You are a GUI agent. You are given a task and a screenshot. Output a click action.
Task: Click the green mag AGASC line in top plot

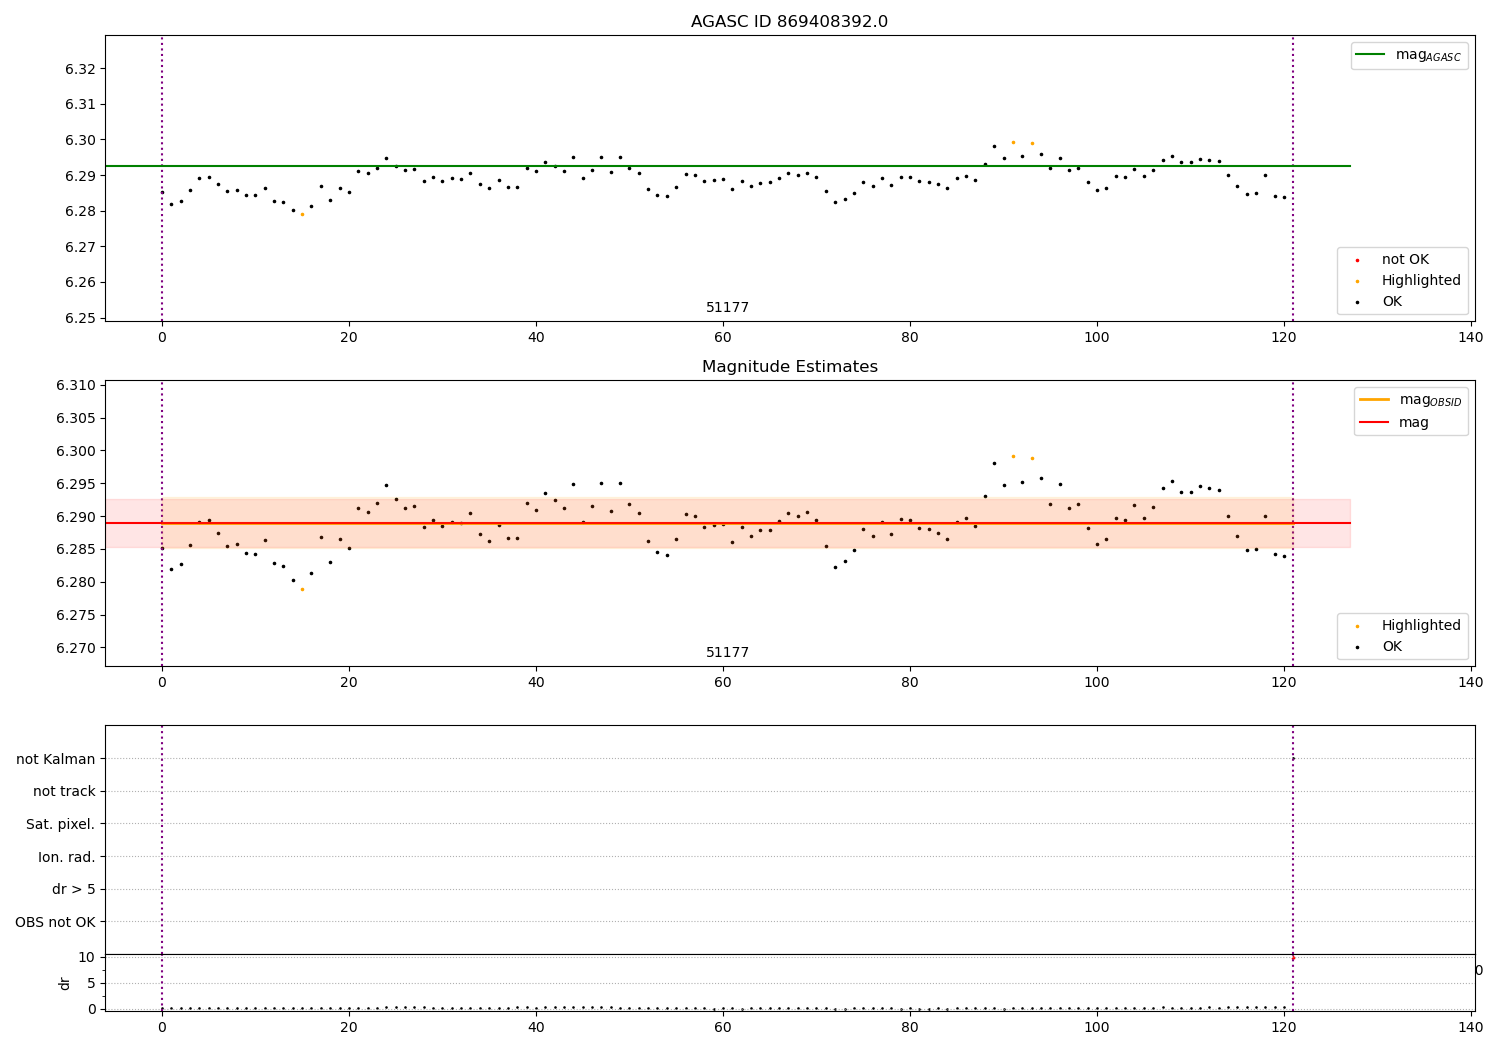[x=727, y=166]
